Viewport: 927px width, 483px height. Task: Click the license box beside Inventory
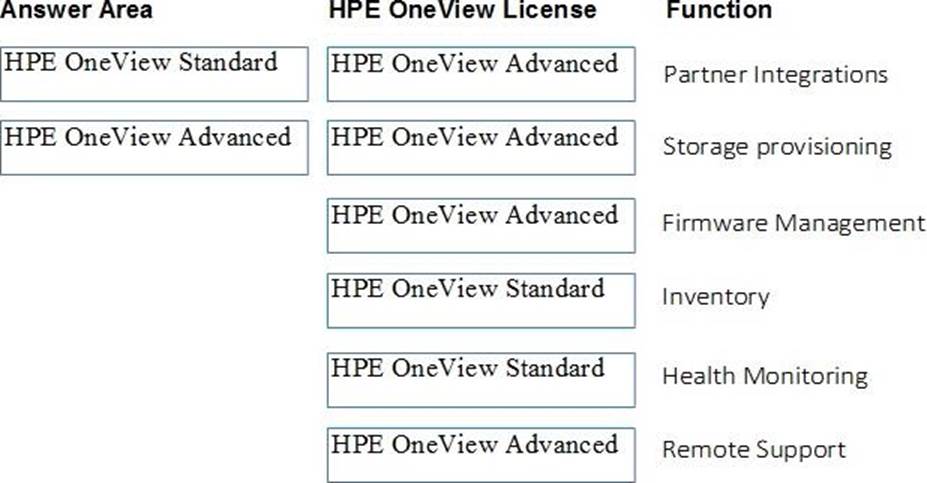pos(480,300)
